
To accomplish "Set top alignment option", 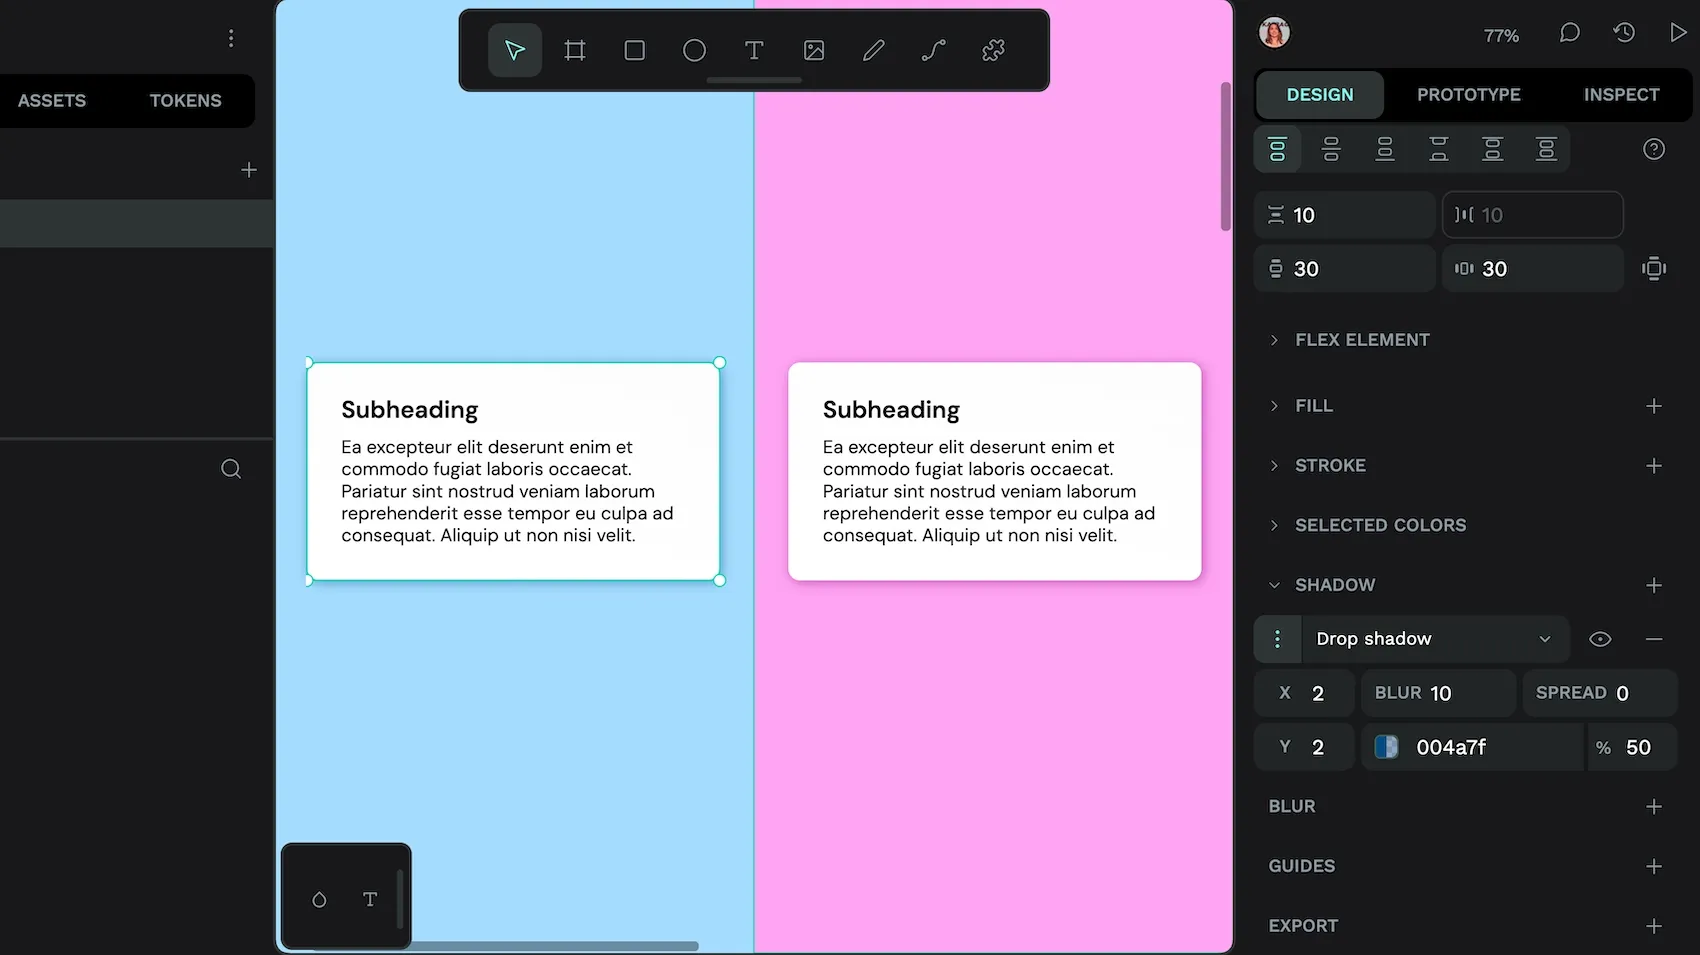I will point(1278,150).
